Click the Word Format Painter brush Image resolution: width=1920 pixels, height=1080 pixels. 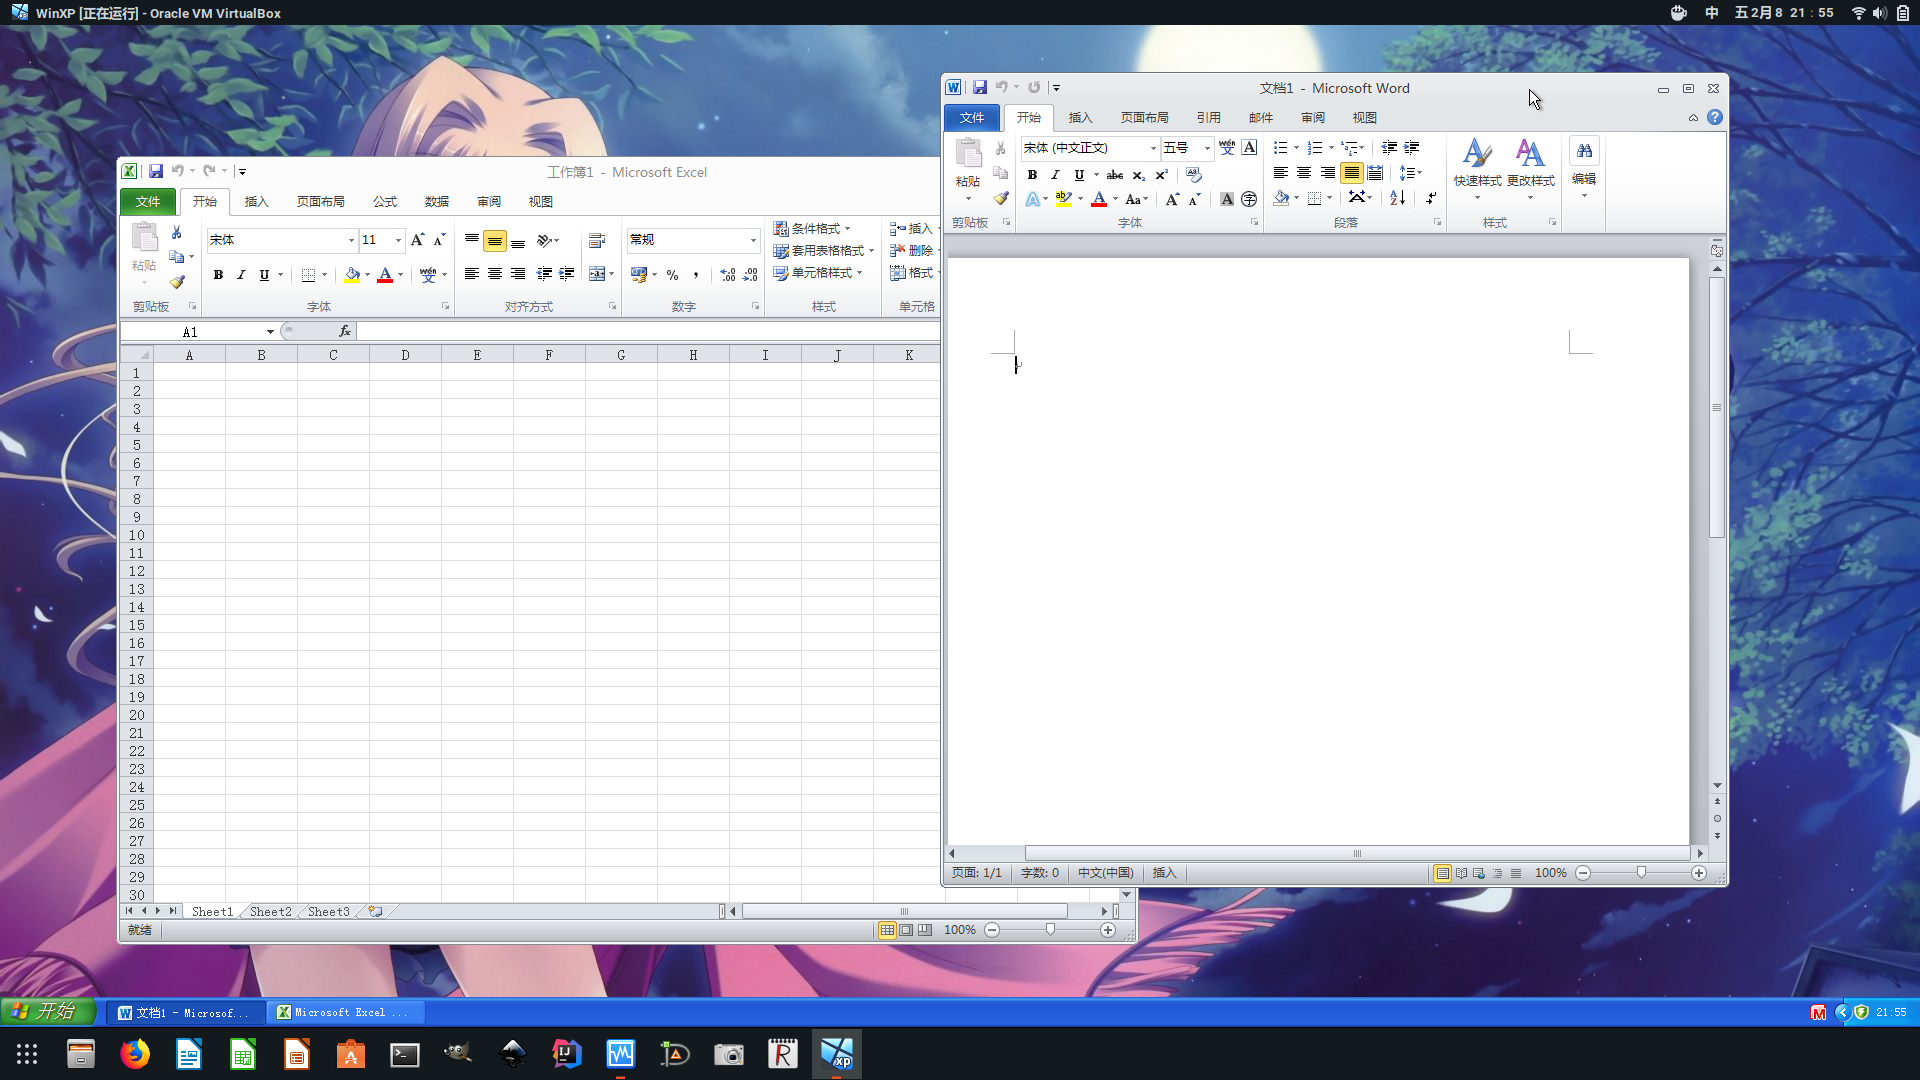tap(1001, 198)
